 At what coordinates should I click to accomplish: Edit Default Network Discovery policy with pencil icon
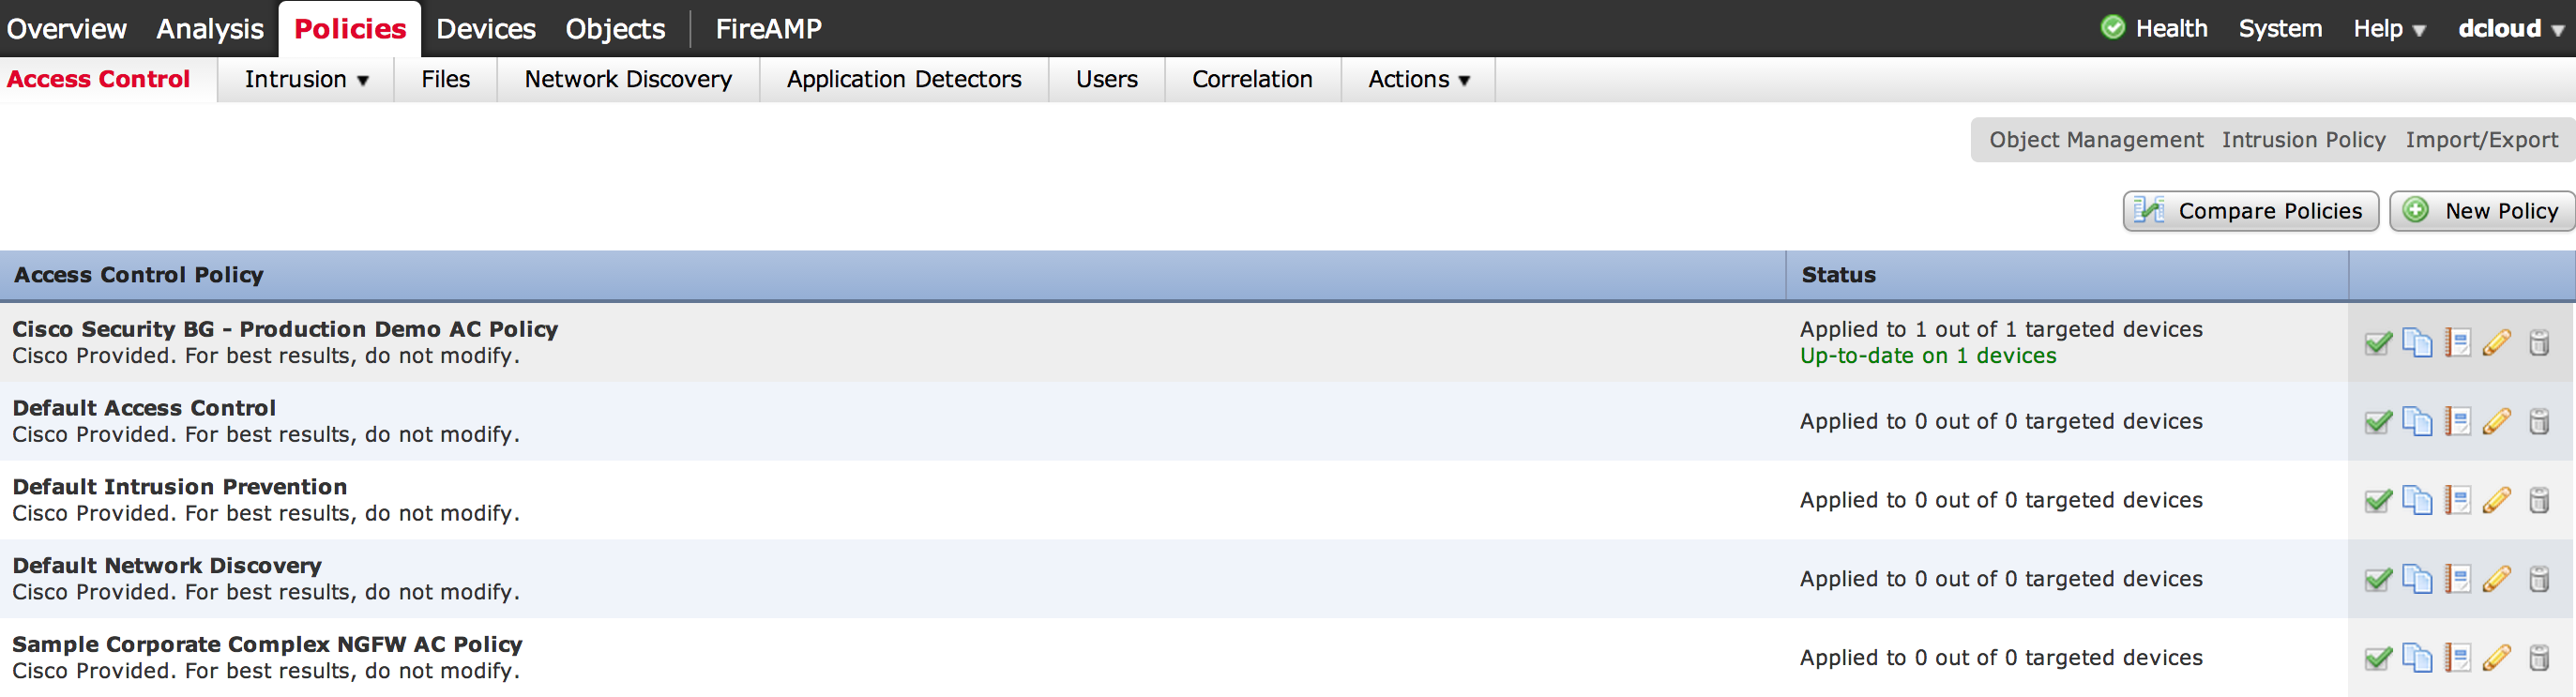pos(2497,579)
